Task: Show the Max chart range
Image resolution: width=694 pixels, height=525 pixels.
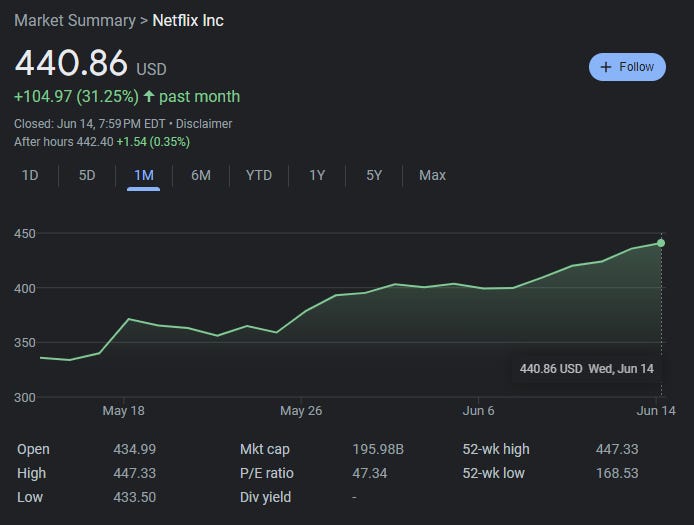Action: point(432,175)
